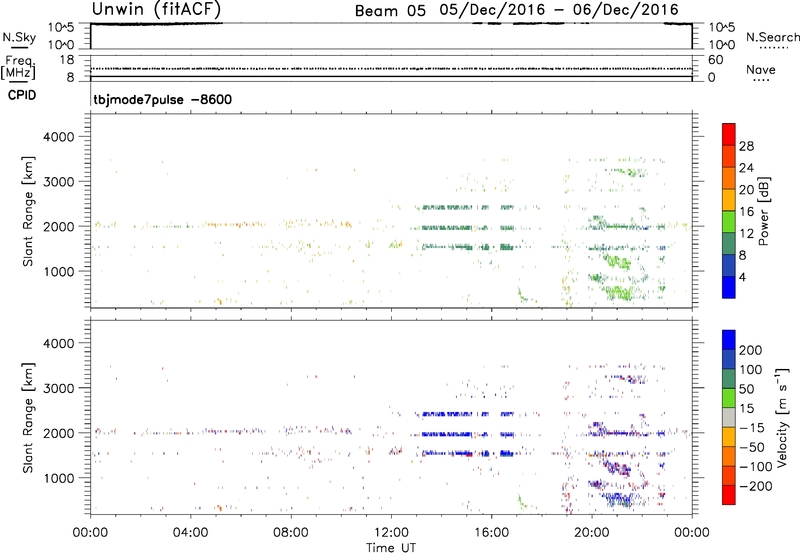
Task: Pick the Power colorbar segment between 20 and 24
Action: point(729,178)
